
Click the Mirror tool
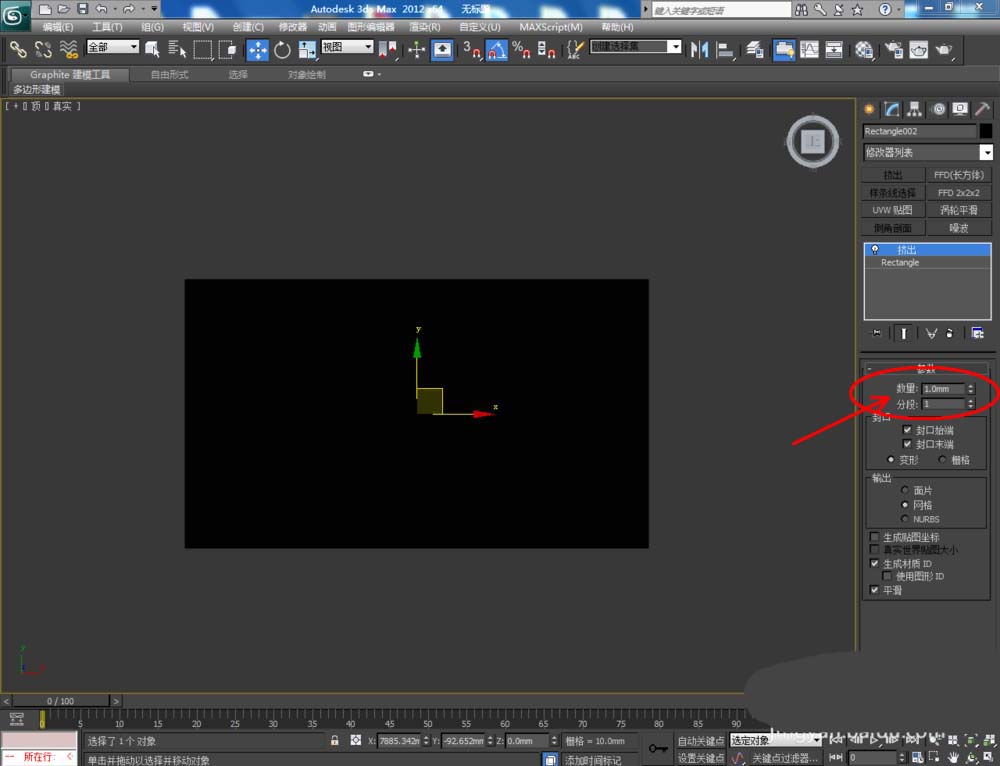[699, 49]
